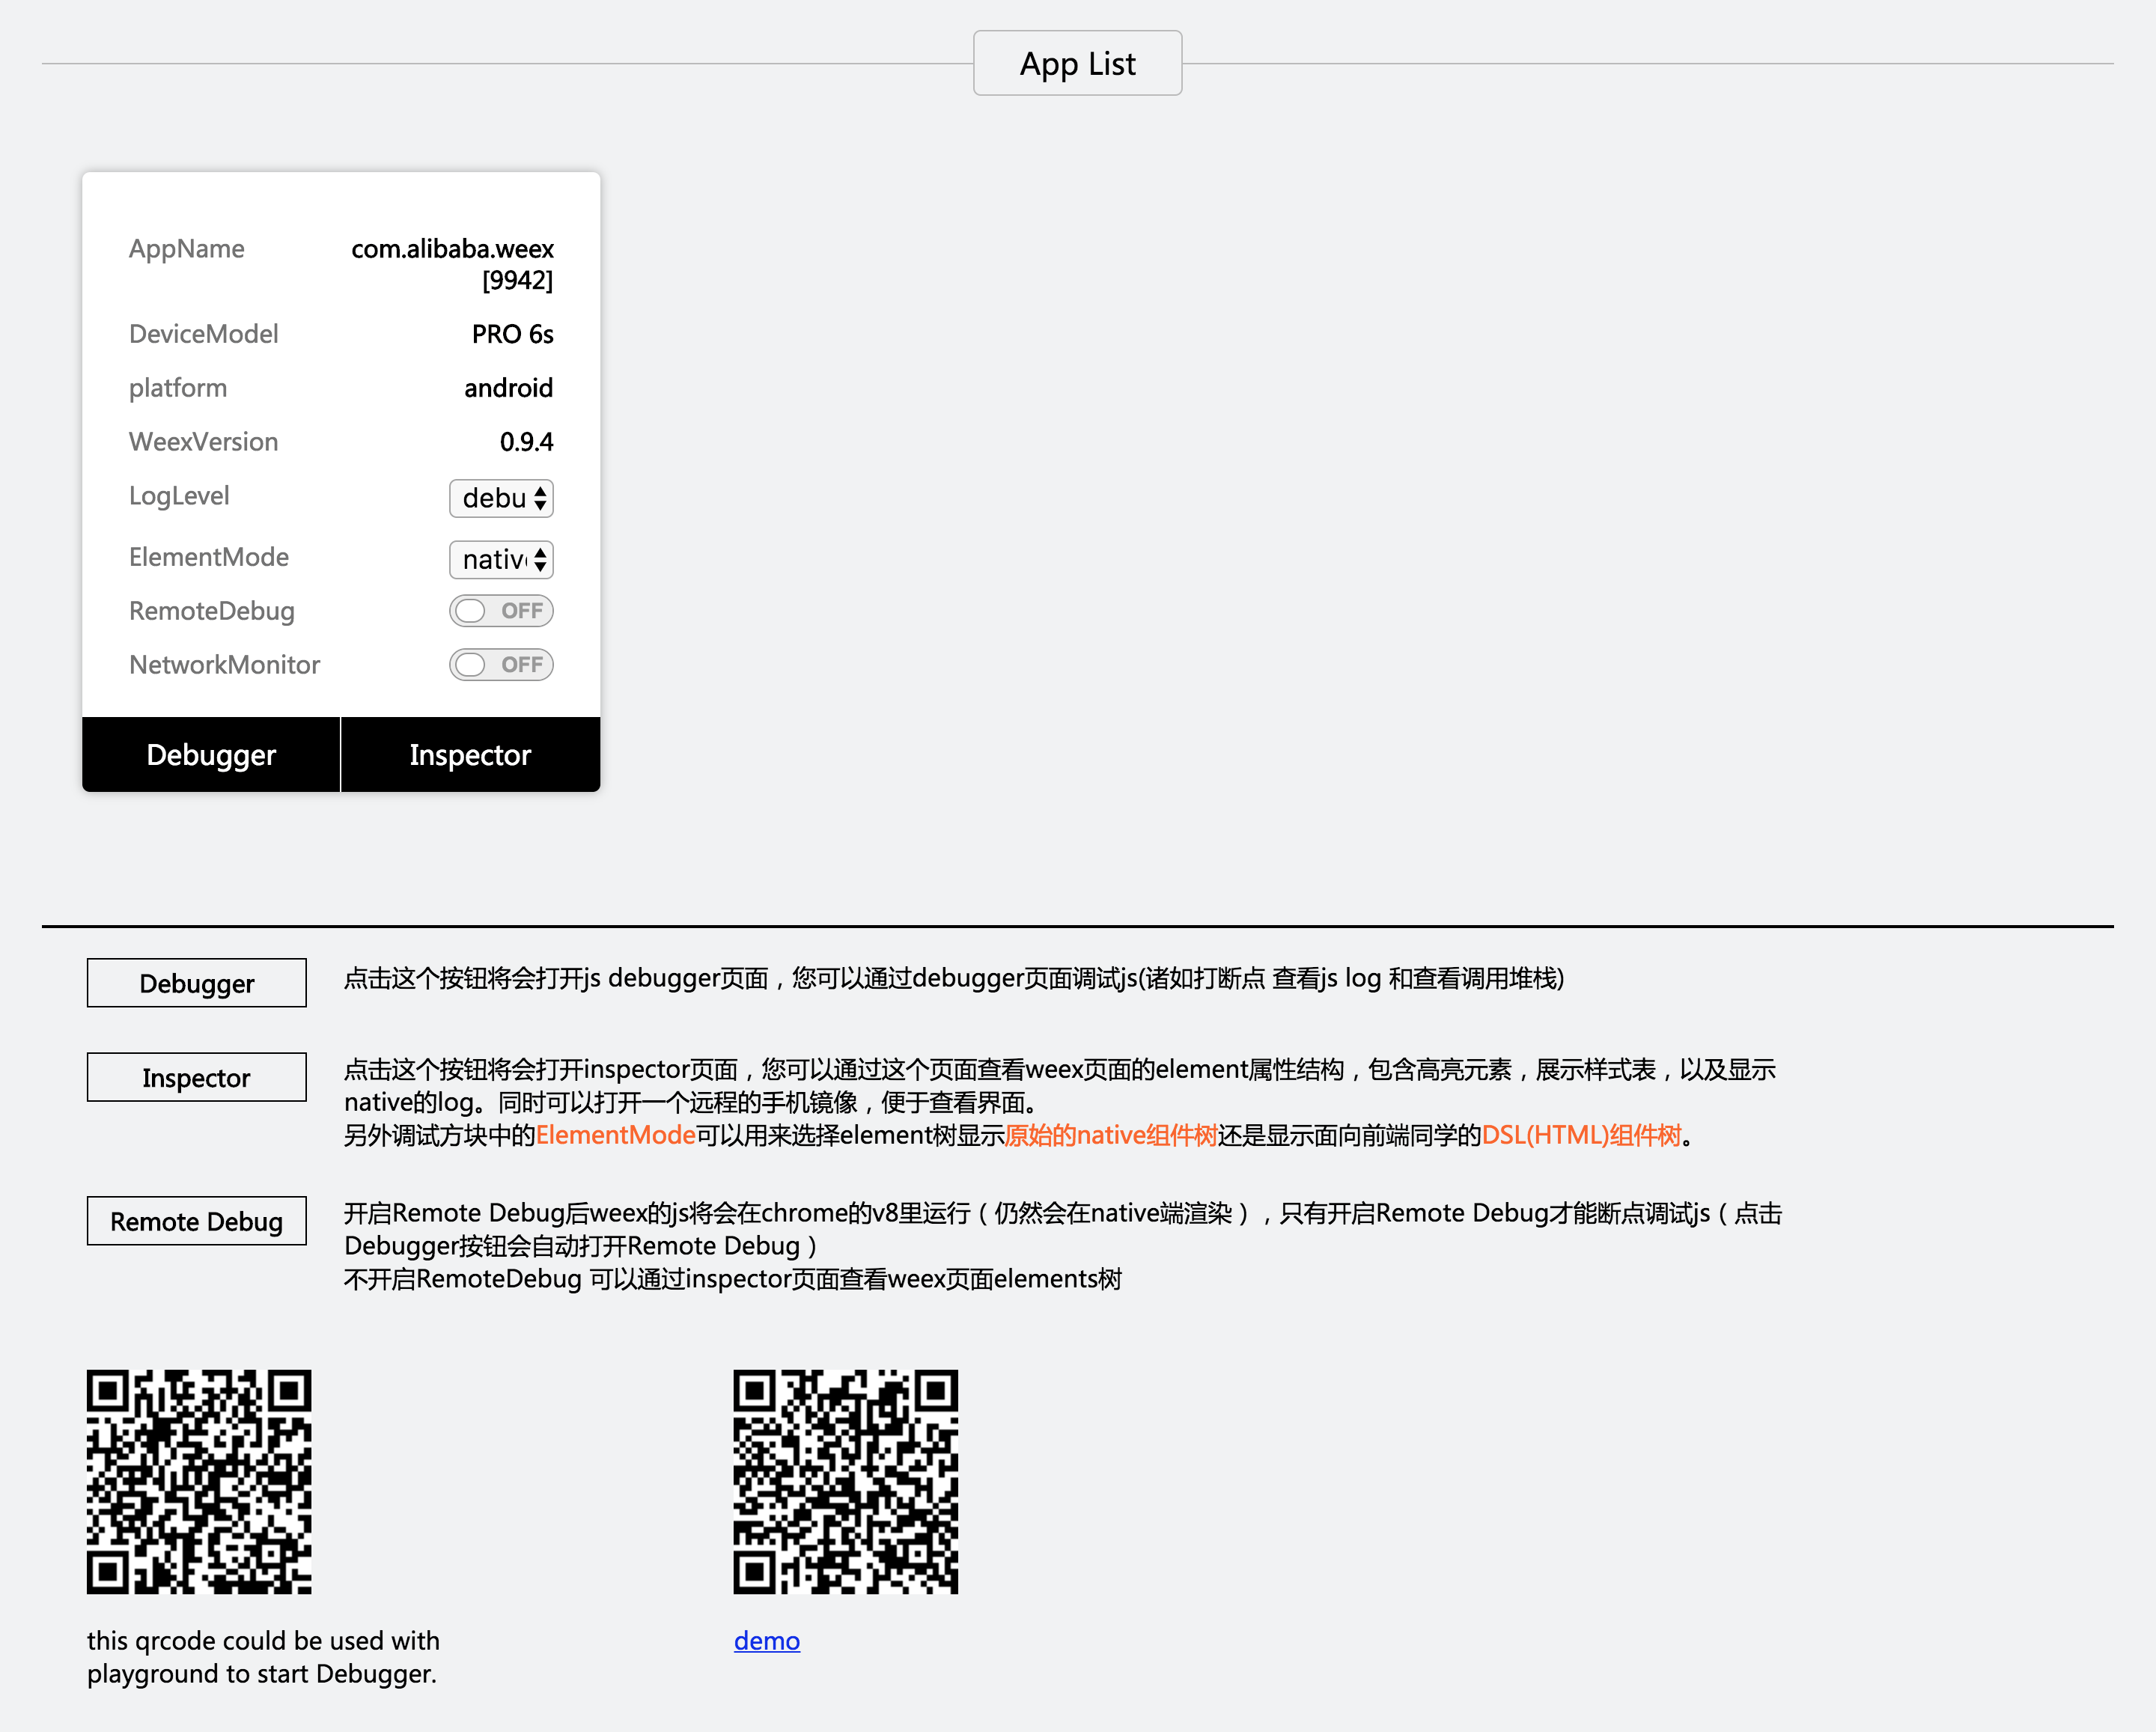The image size is (2156, 1732).
Task: Click the LogLevel label
Action: coord(179,496)
